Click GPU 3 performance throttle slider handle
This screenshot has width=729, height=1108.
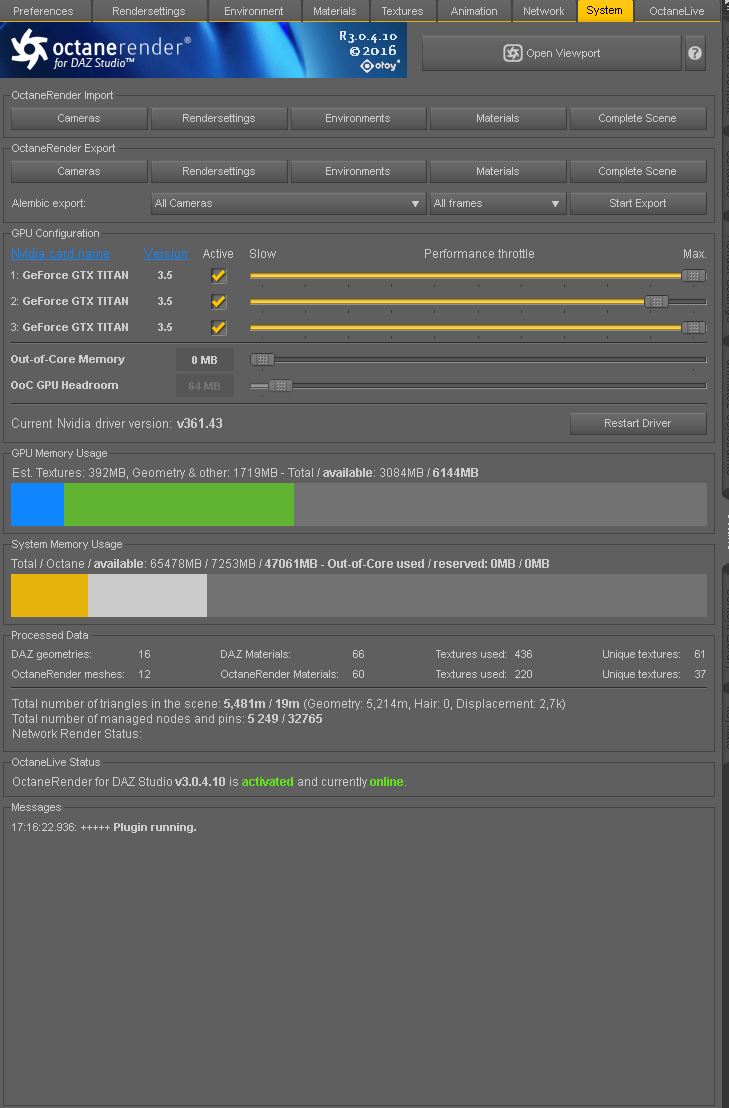coord(694,327)
